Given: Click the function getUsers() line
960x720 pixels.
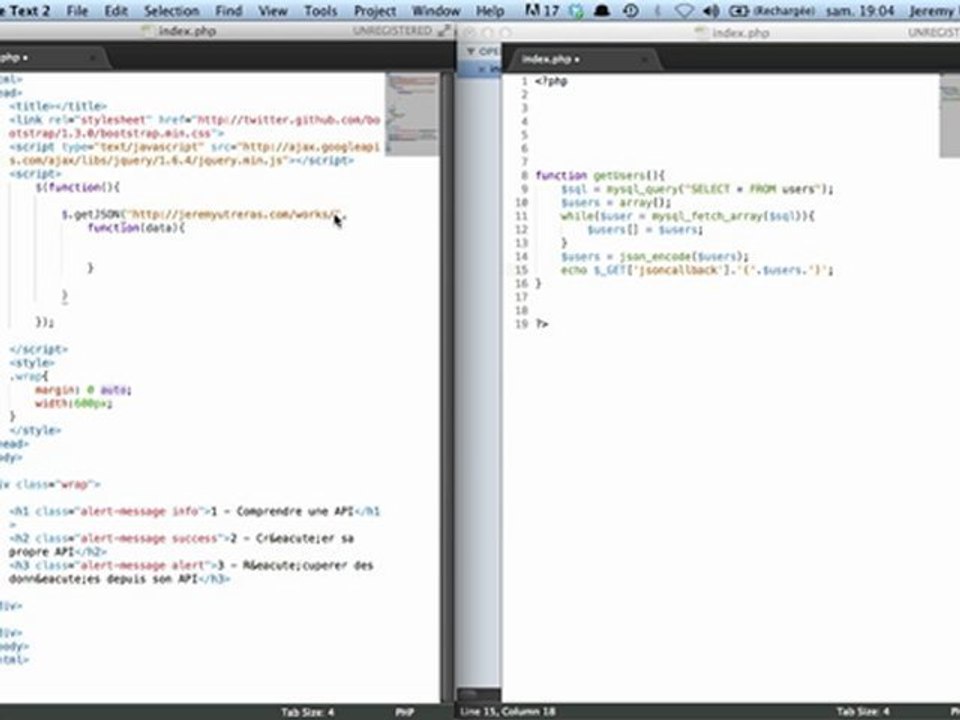Looking at the screenshot, I should click(x=600, y=176).
